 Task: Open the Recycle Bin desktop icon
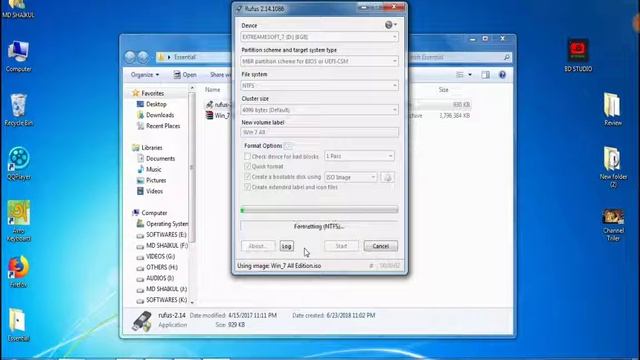18,110
